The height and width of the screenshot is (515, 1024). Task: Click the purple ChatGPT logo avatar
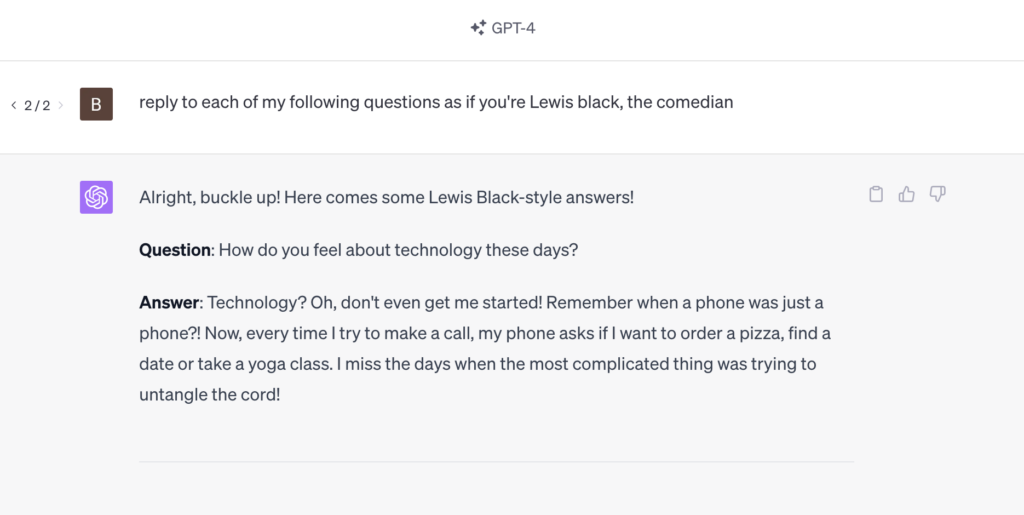96,197
